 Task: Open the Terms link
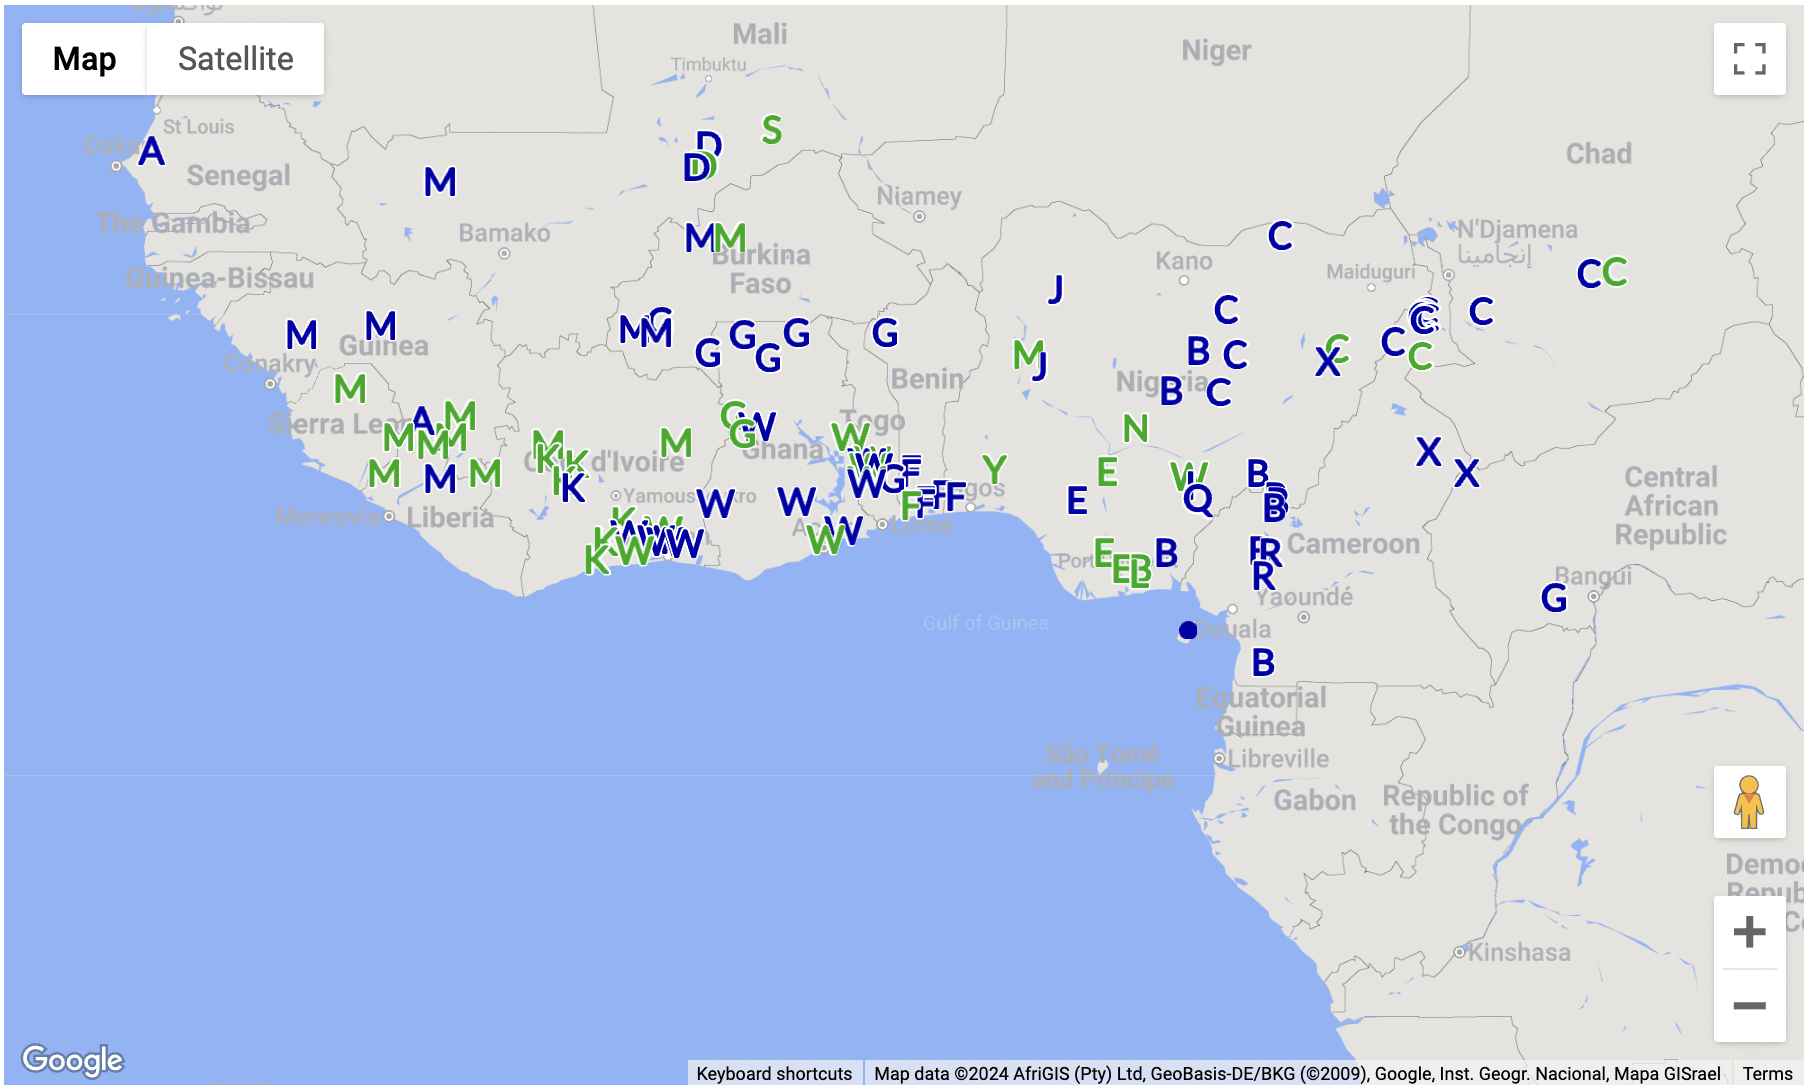[x=1767, y=1074]
